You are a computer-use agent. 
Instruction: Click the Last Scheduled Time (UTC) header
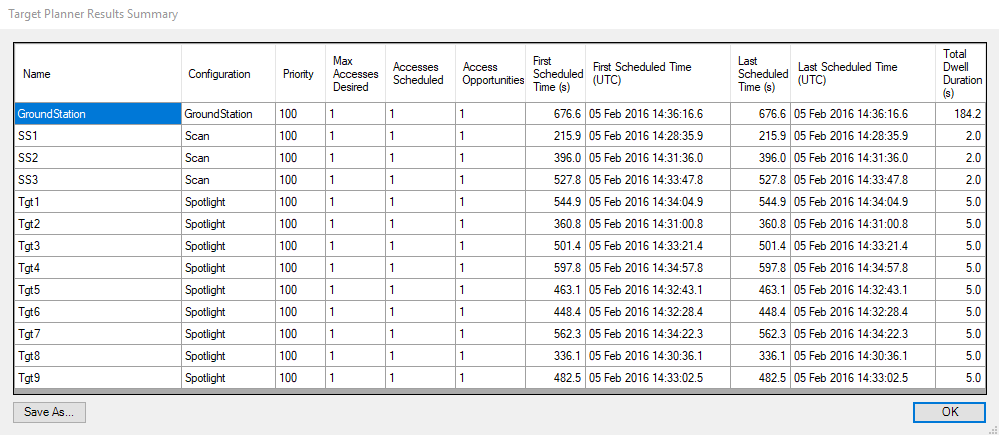[863, 74]
